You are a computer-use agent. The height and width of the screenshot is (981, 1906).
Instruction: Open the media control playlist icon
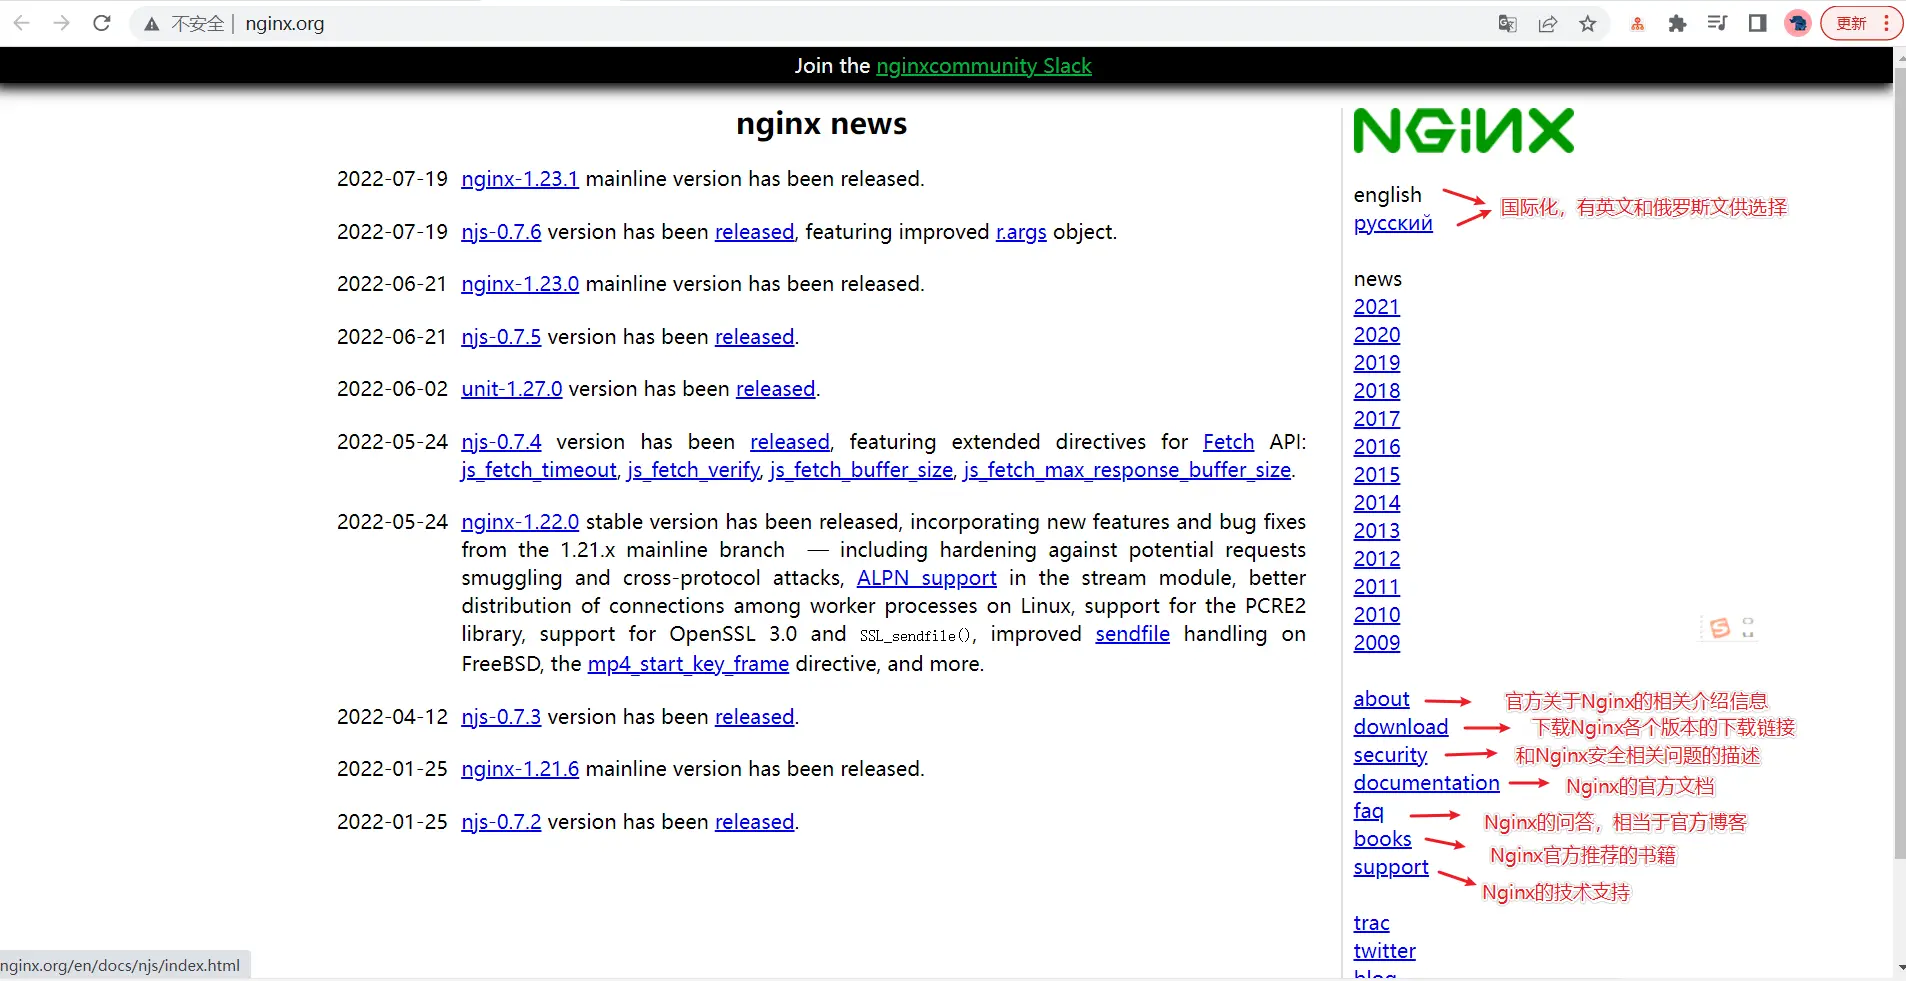(x=1718, y=24)
